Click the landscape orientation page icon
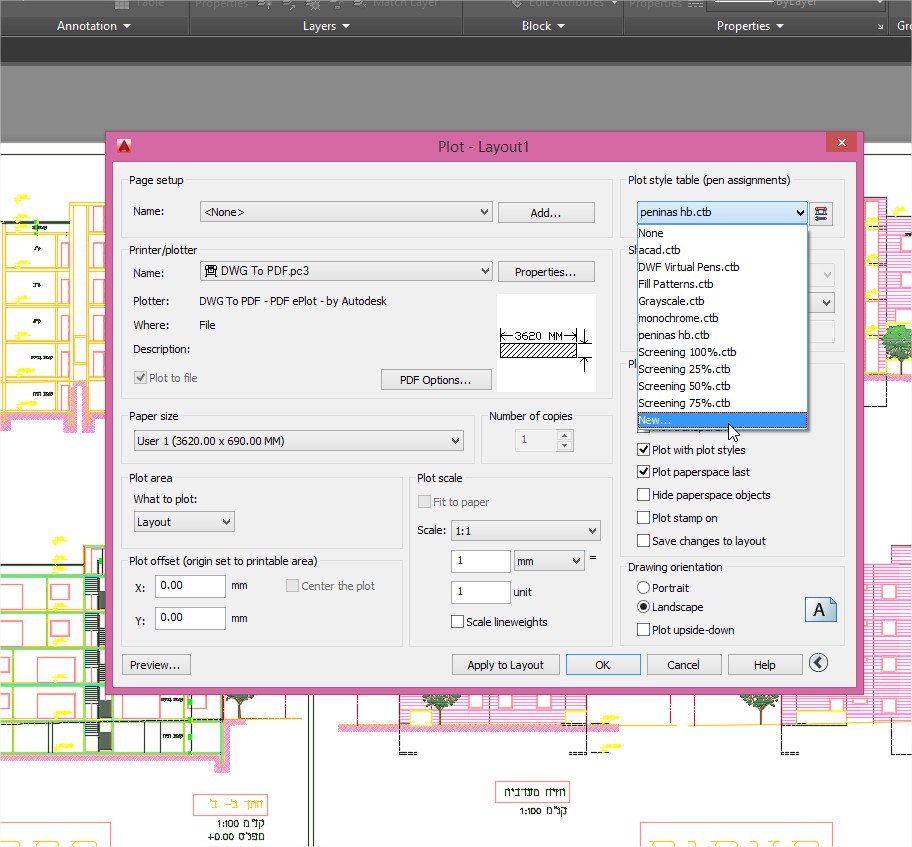This screenshot has height=847, width=912. pyautogui.click(x=820, y=610)
